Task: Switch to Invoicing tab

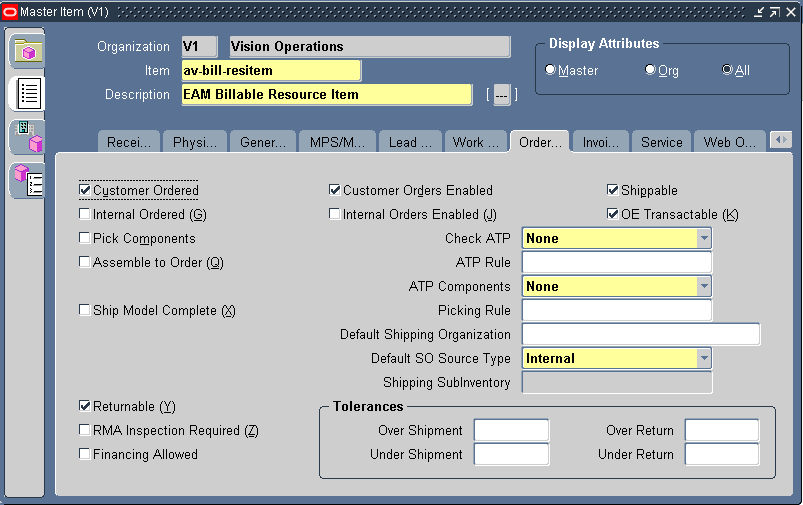Action: [x=601, y=142]
